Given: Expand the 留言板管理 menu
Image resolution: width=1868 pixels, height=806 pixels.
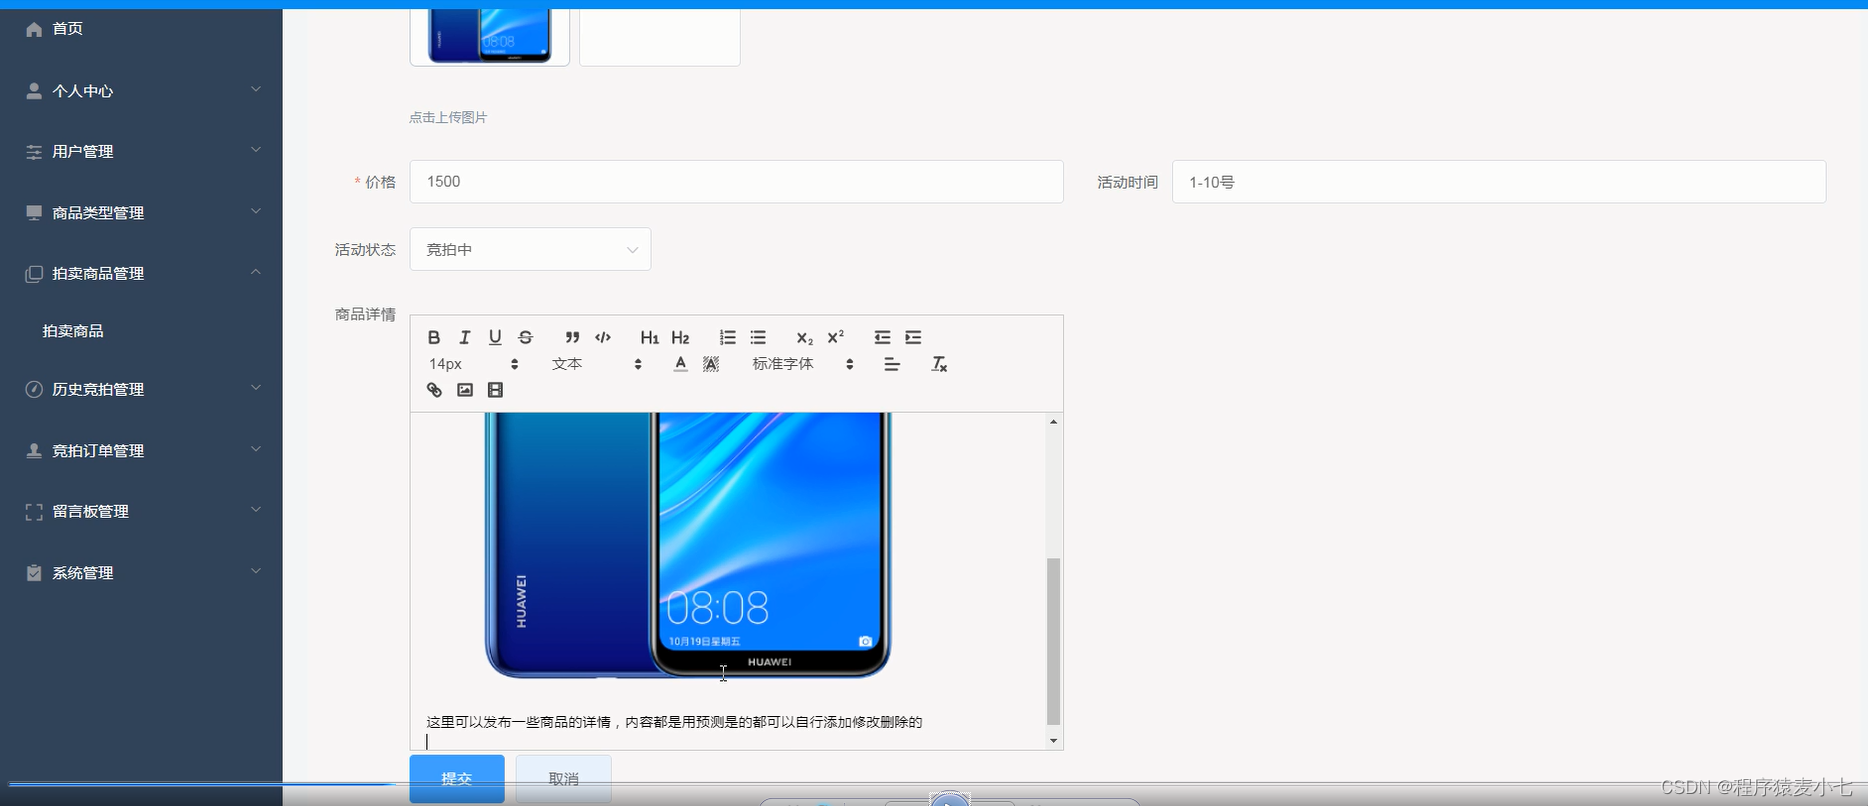Looking at the screenshot, I should click(141, 511).
